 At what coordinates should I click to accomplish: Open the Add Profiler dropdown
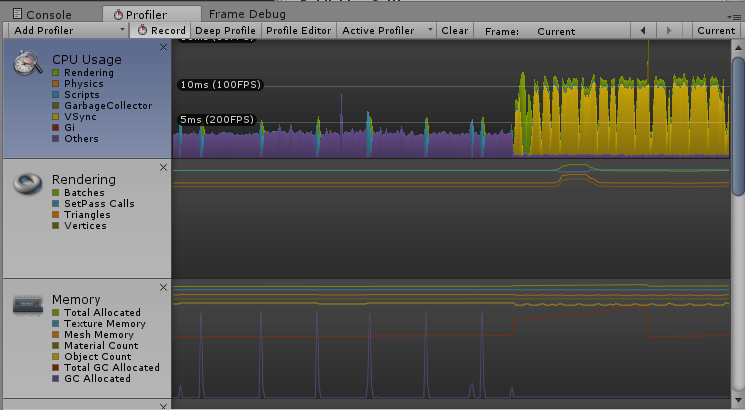(x=69, y=30)
